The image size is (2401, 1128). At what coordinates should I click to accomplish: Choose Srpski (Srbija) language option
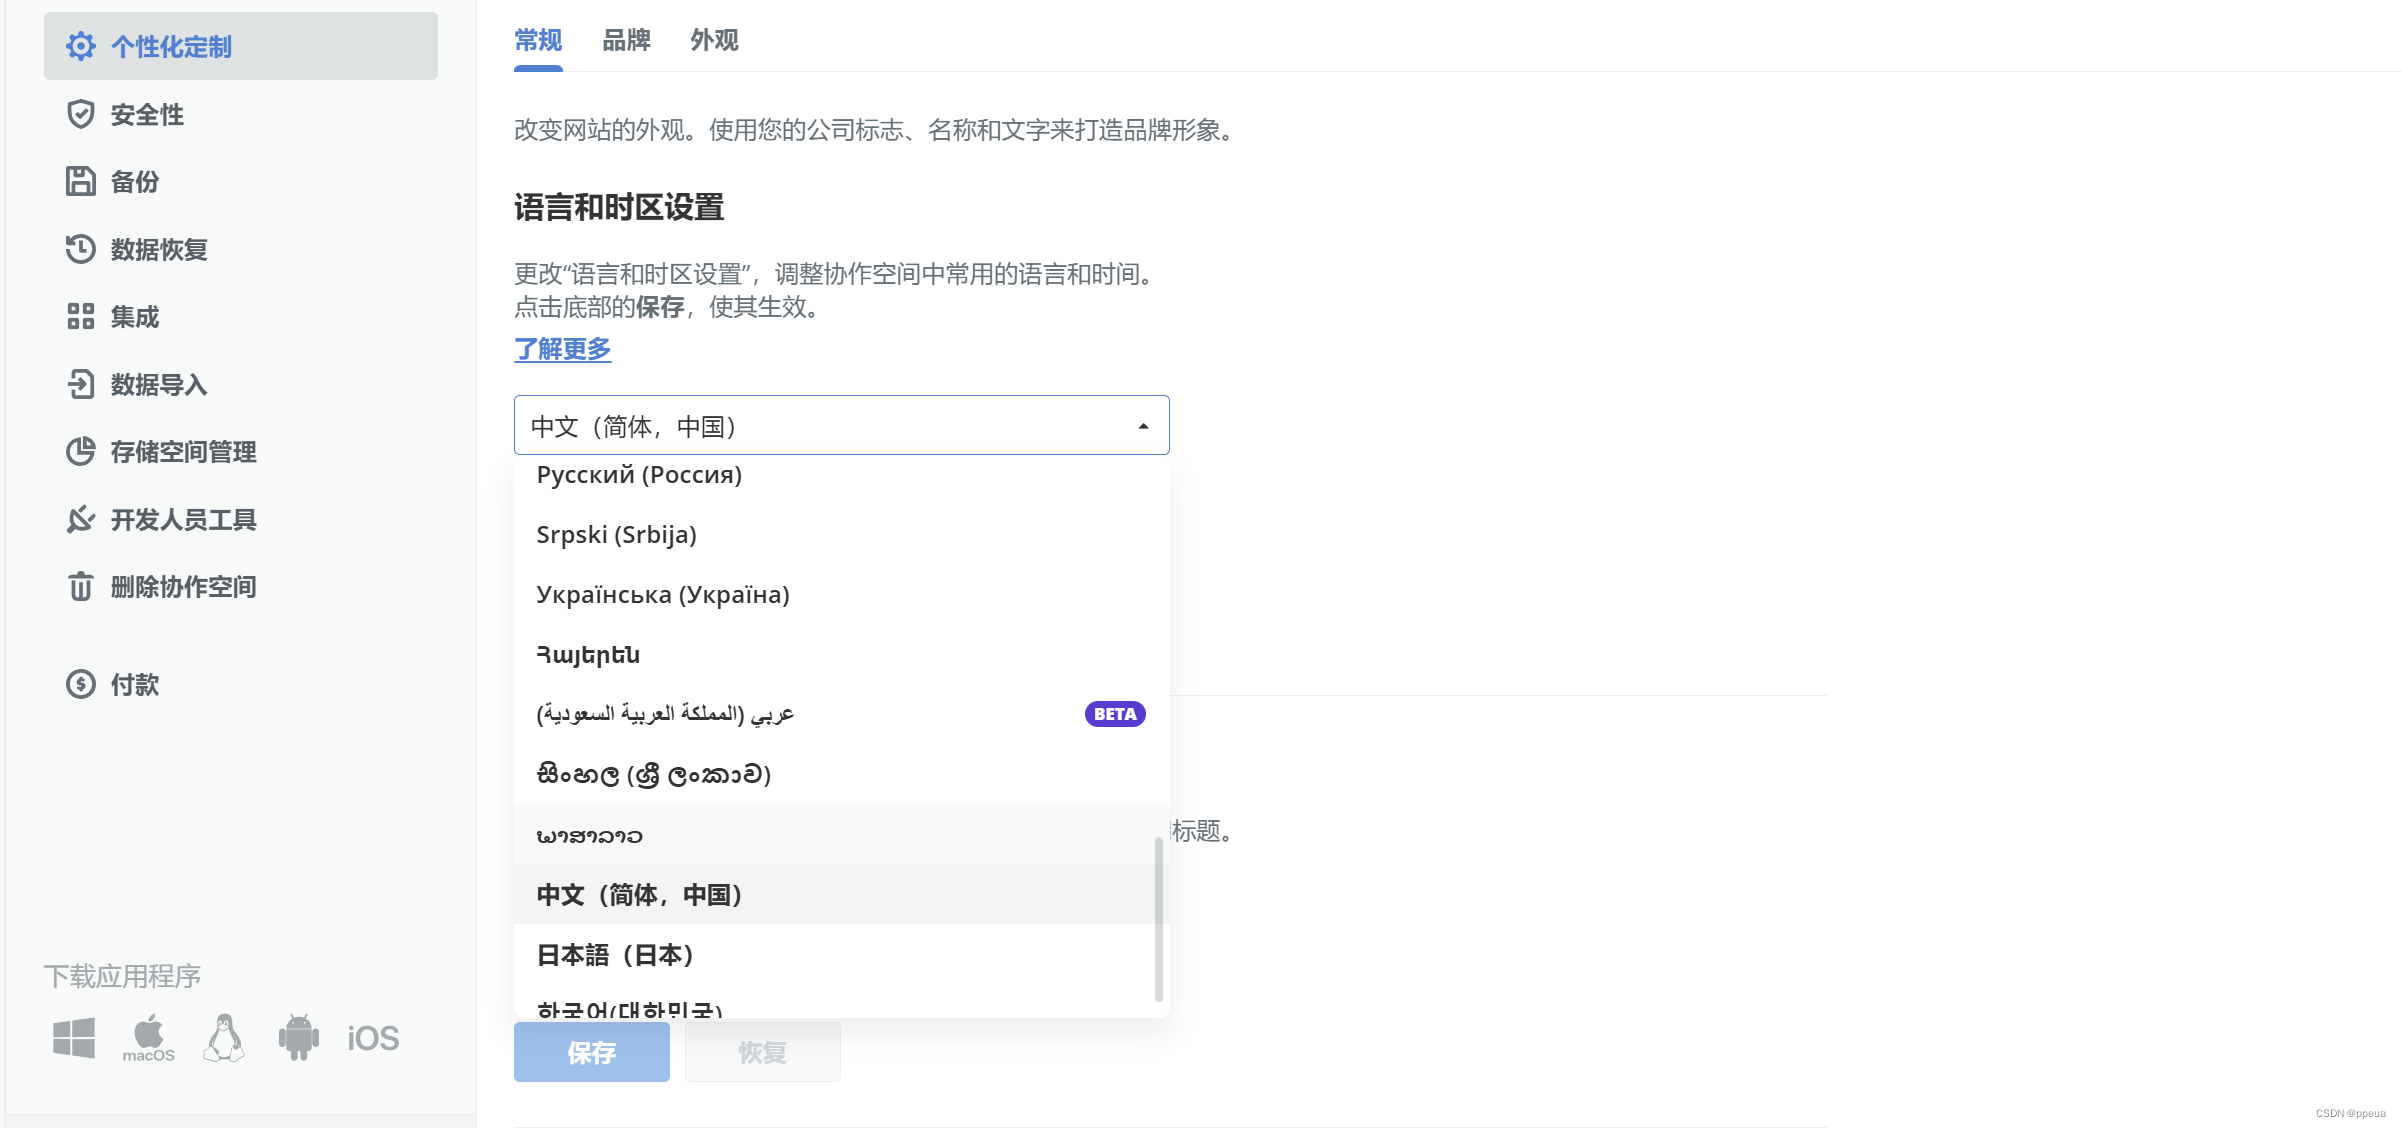click(841, 534)
